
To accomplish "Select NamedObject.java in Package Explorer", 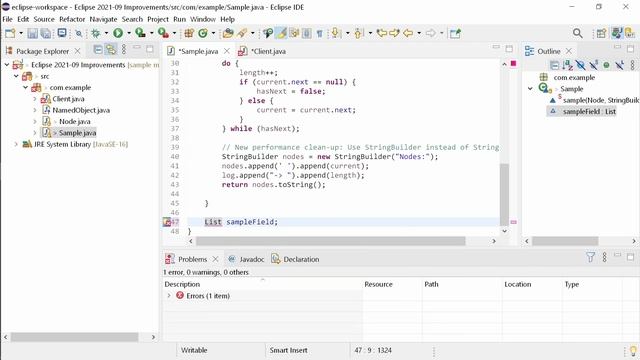I will pos(81,110).
